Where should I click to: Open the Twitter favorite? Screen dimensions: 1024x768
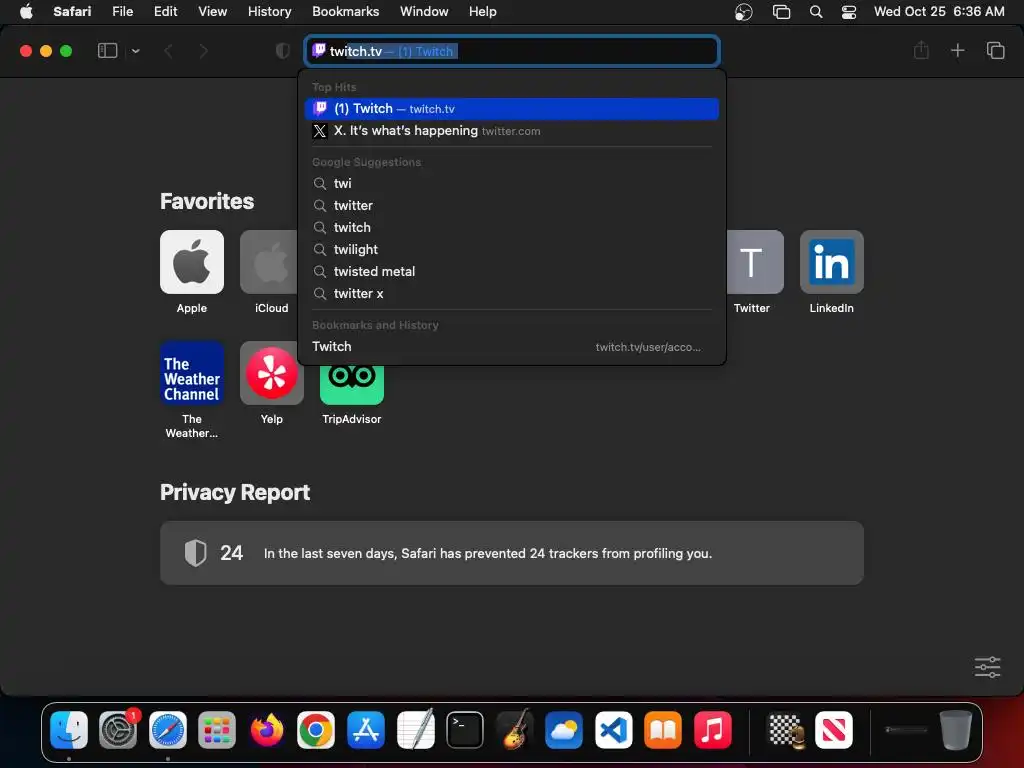754,262
